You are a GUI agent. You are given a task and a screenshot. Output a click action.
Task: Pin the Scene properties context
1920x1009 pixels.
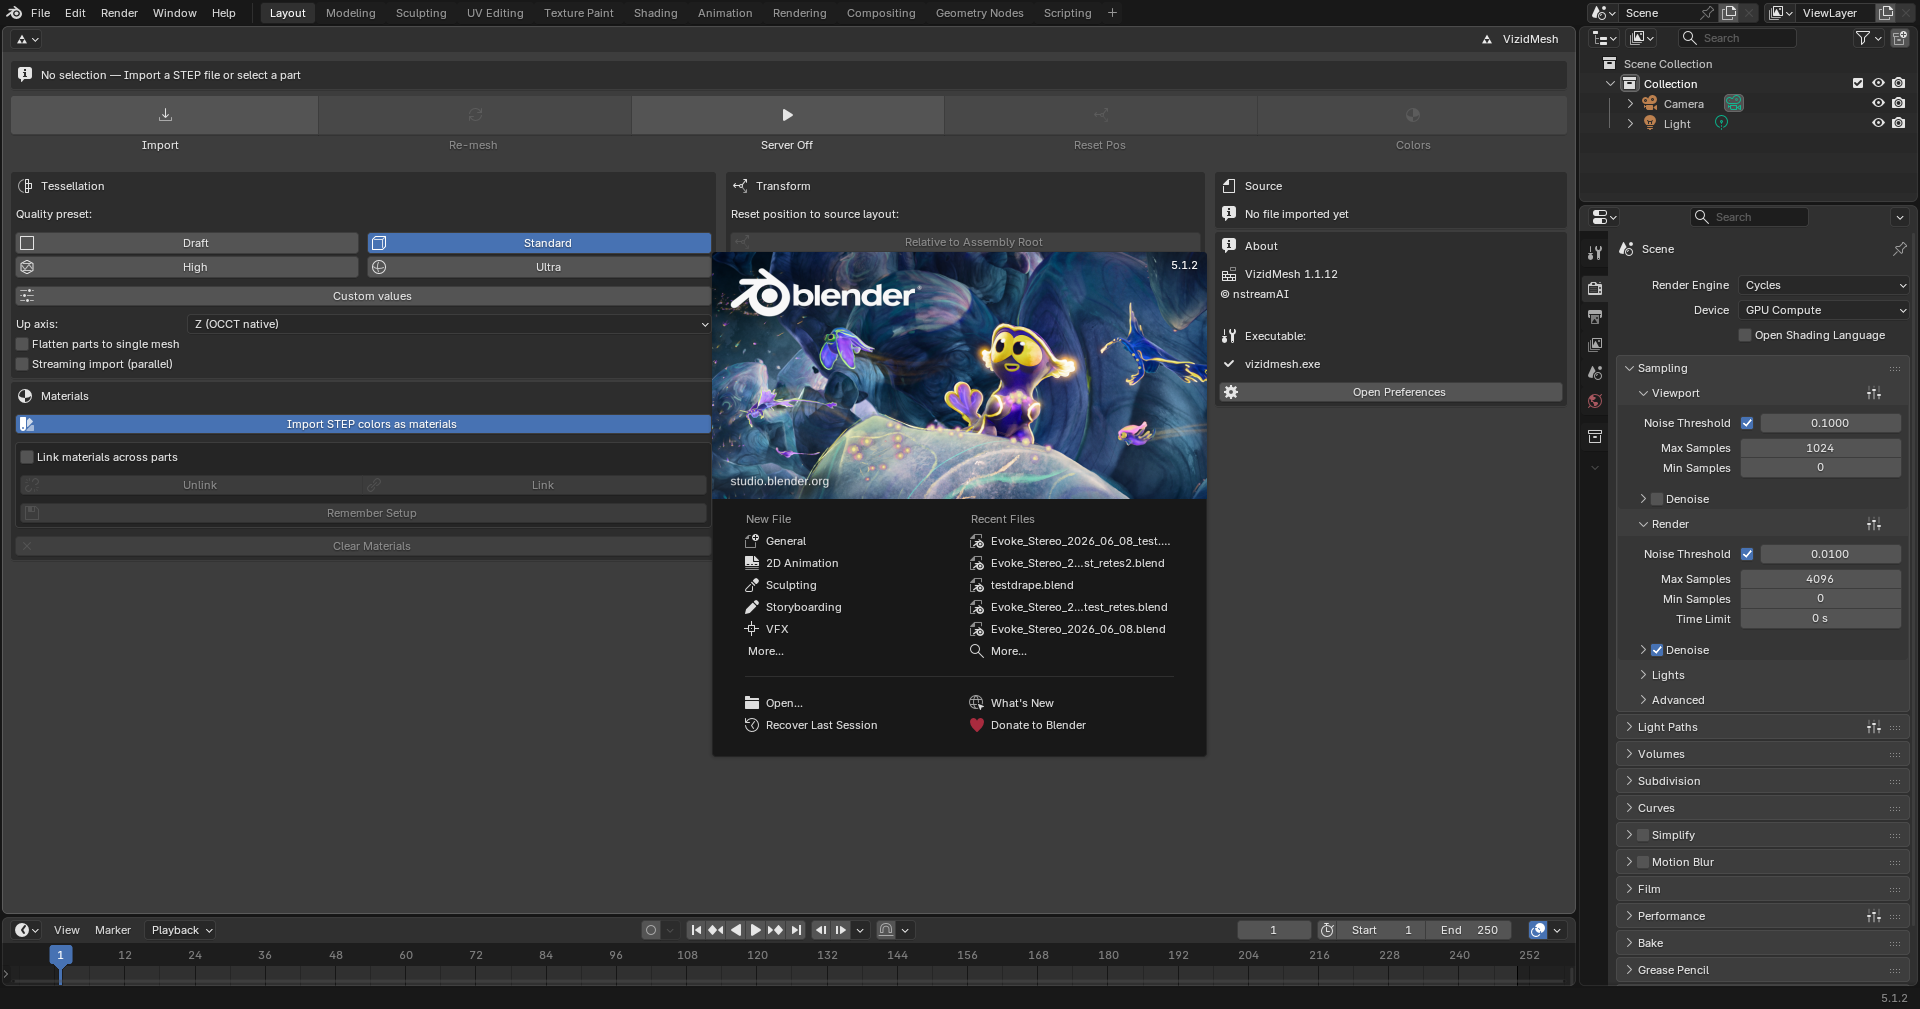coord(1899,249)
